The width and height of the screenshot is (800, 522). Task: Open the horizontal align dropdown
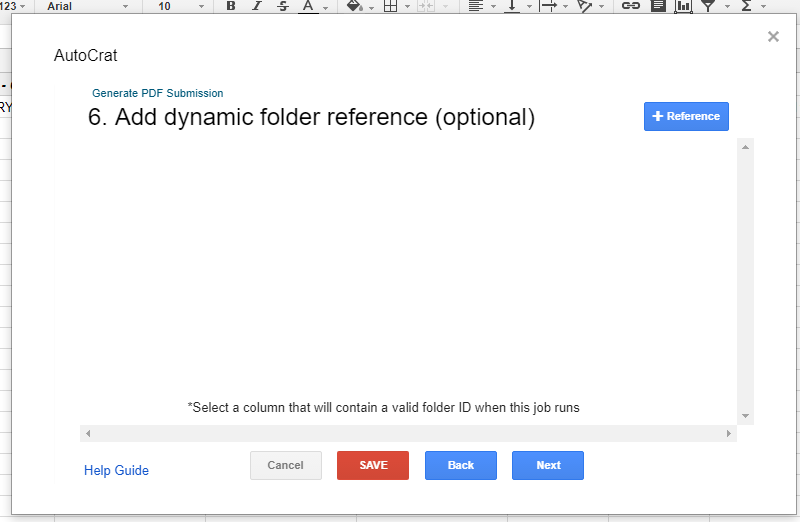pos(481,6)
